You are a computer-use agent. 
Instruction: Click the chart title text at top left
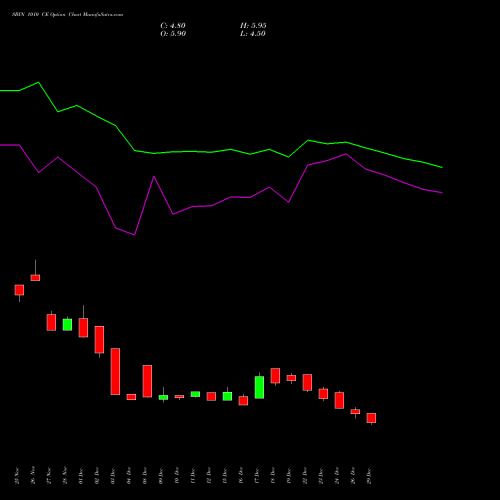(68, 15)
